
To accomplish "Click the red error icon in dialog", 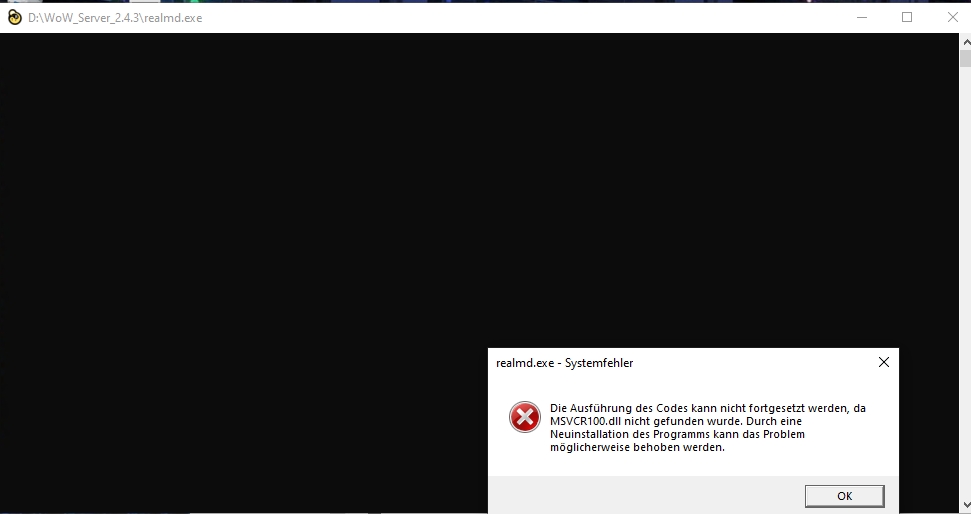I will [x=525, y=417].
